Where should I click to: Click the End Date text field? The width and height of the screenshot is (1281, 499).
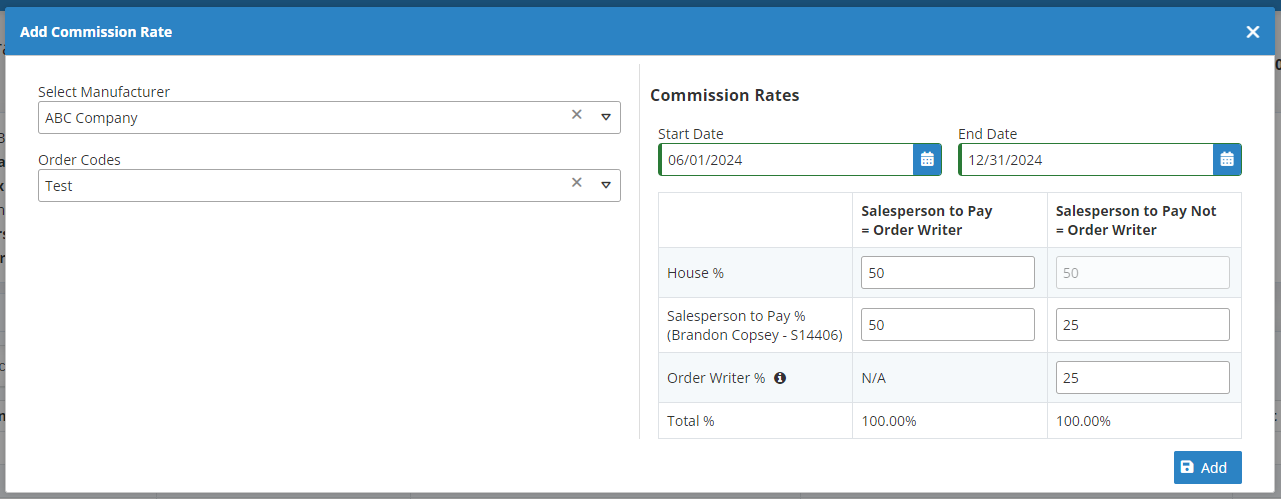1086,160
